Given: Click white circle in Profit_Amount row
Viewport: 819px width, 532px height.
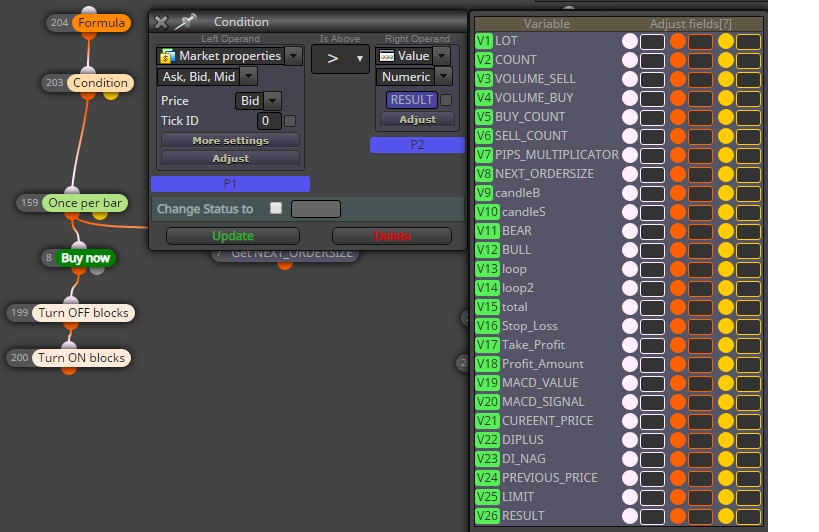Looking at the screenshot, I should pos(630,364).
